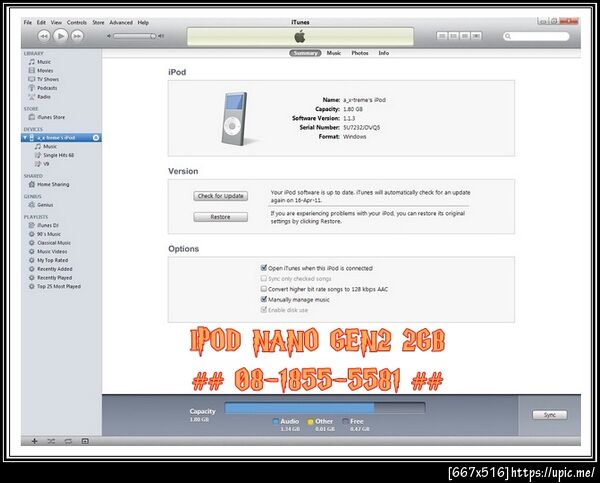Open the Controls menu
Viewport: 600px width, 483px height.
point(77,23)
